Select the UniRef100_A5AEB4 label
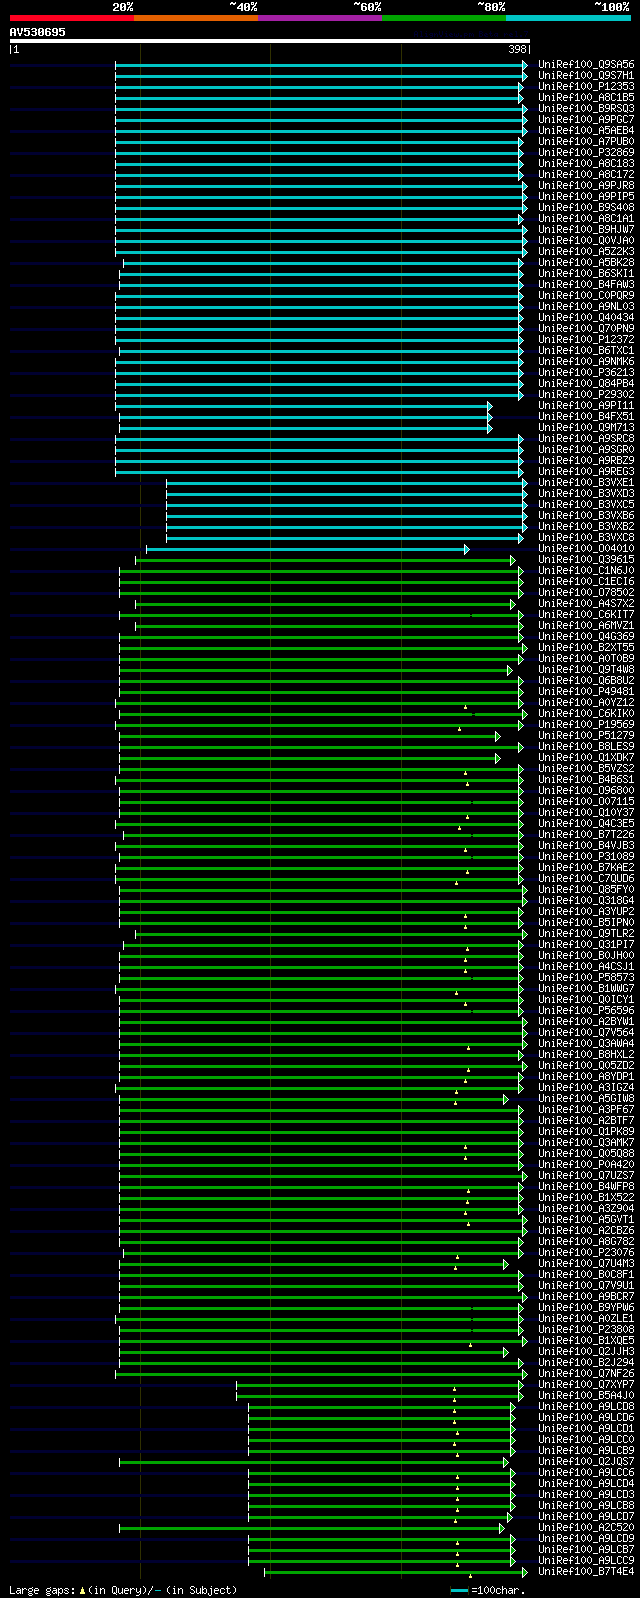 (x=586, y=130)
